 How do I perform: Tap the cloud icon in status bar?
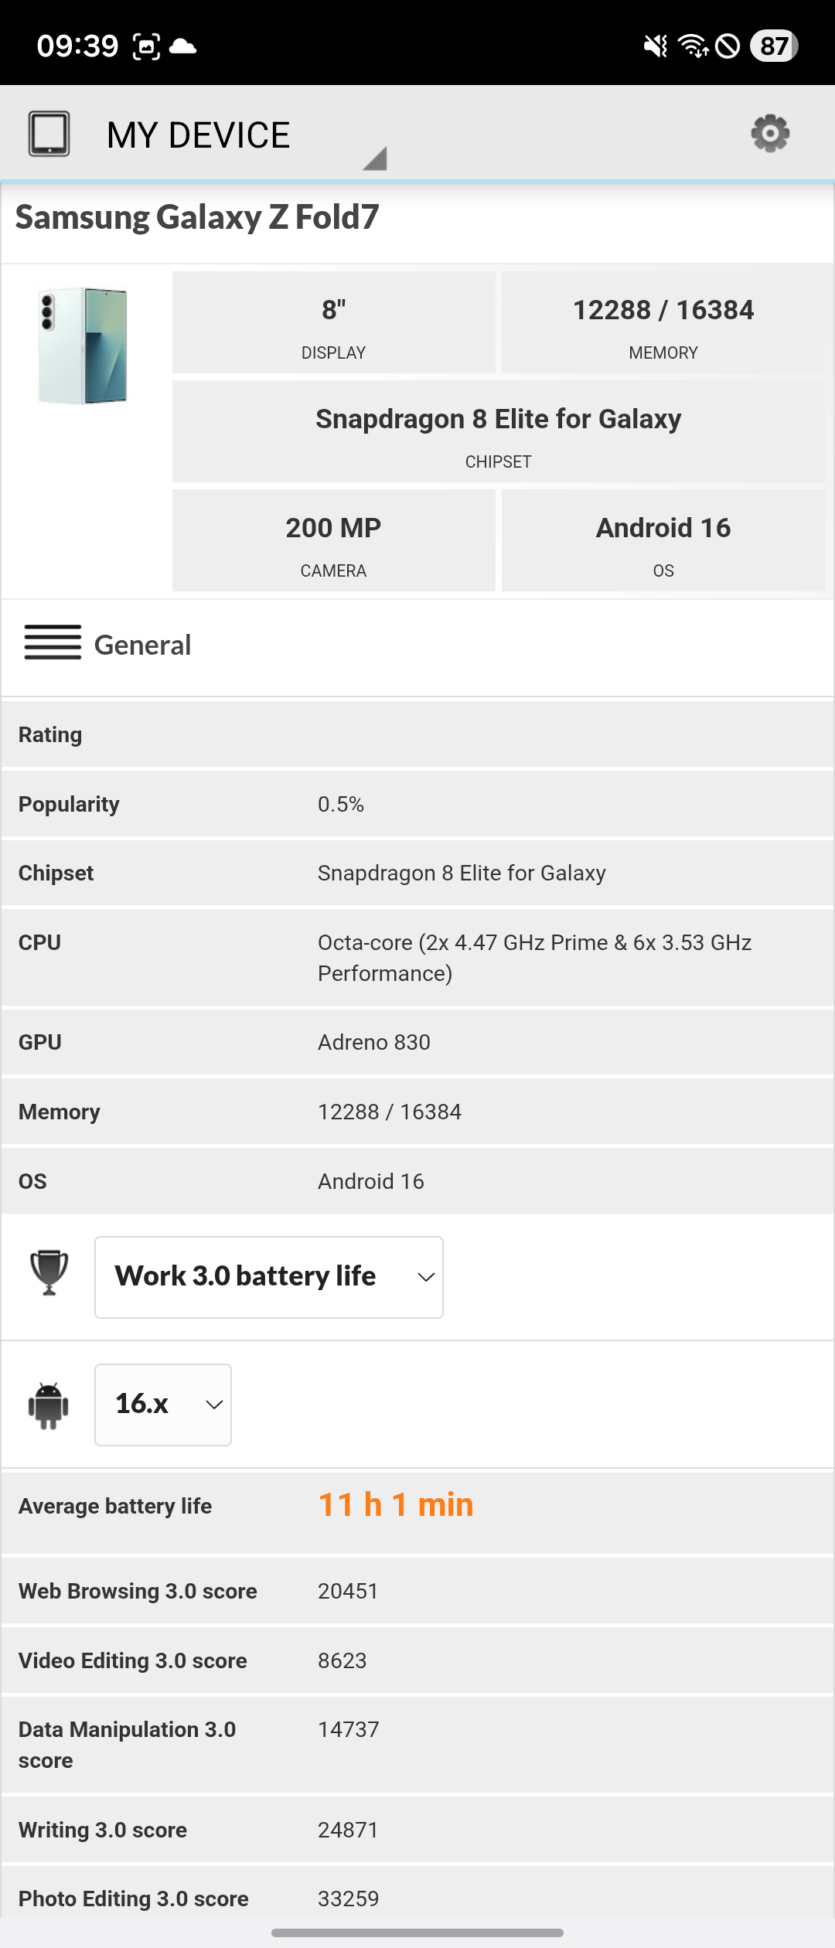click(x=183, y=46)
